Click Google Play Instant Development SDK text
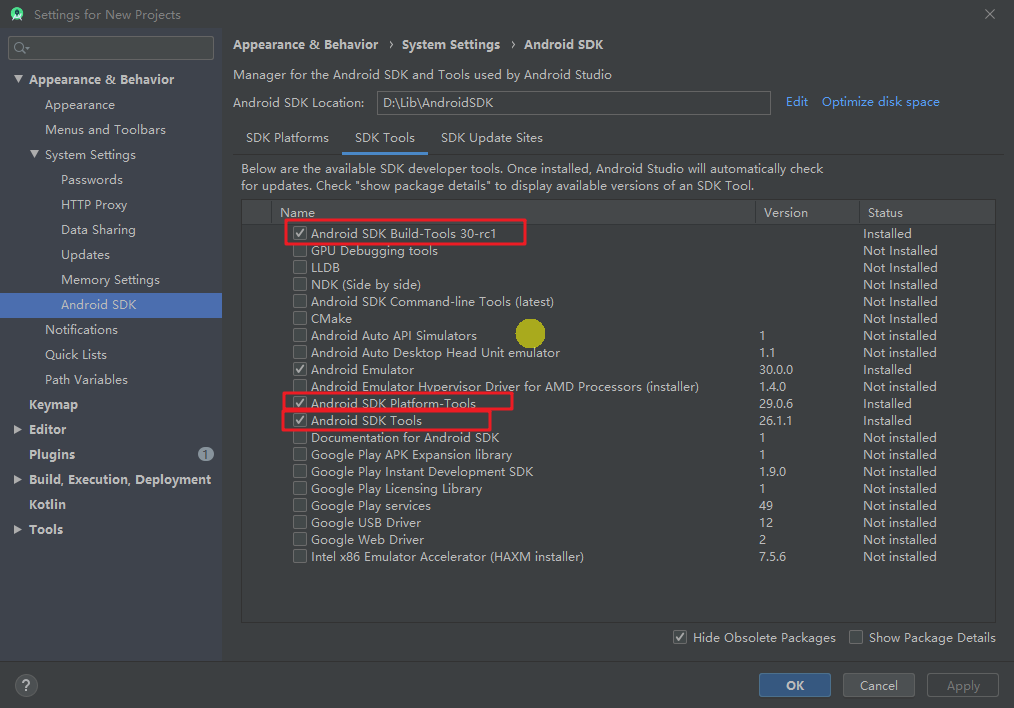This screenshot has height=708, width=1014. click(x=422, y=472)
